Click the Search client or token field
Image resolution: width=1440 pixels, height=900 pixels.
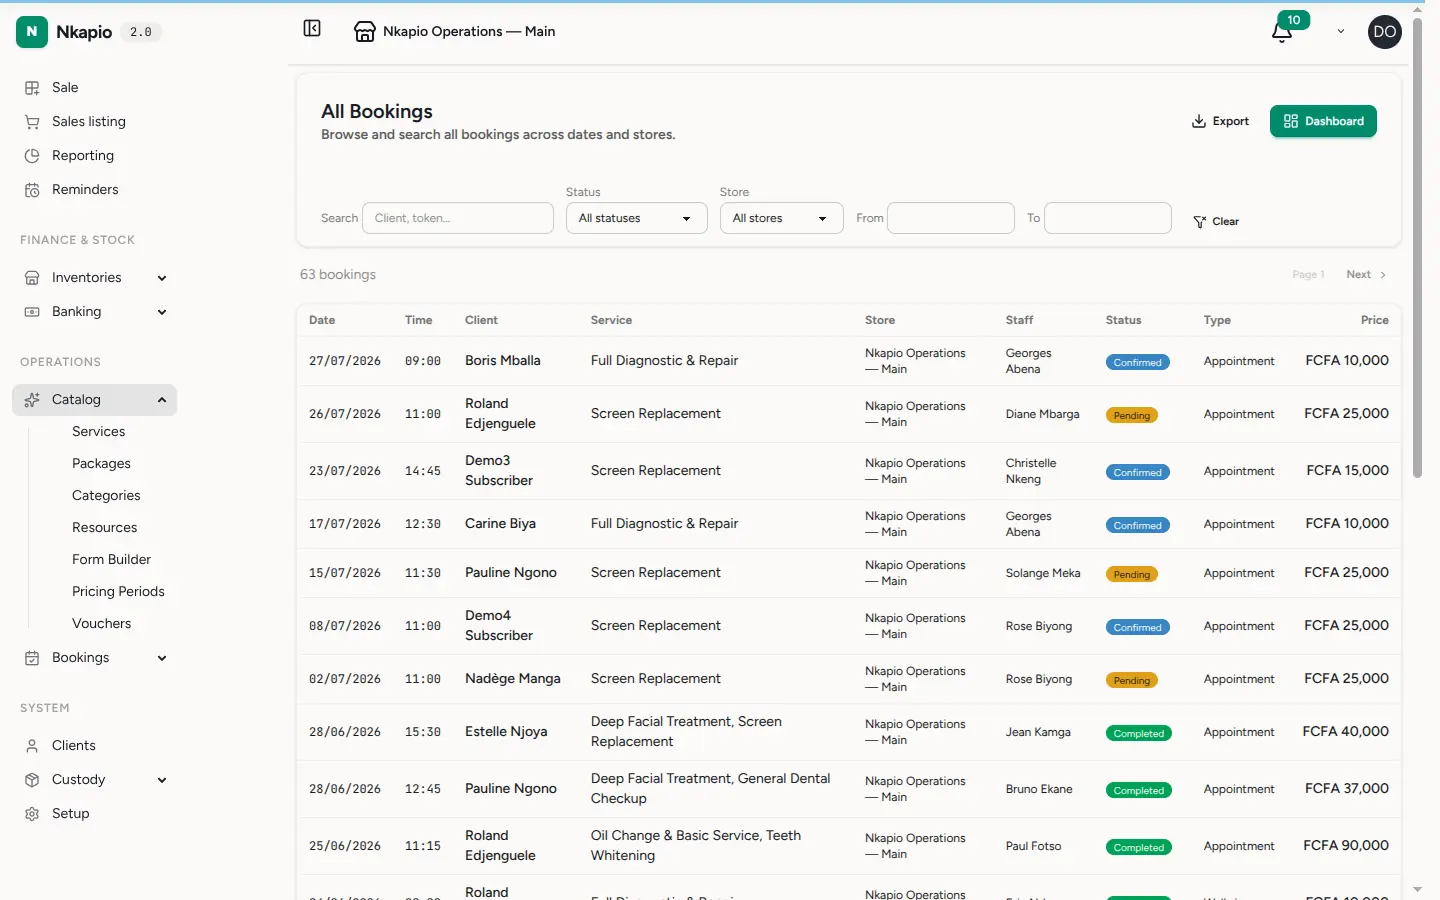click(x=458, y=218)
